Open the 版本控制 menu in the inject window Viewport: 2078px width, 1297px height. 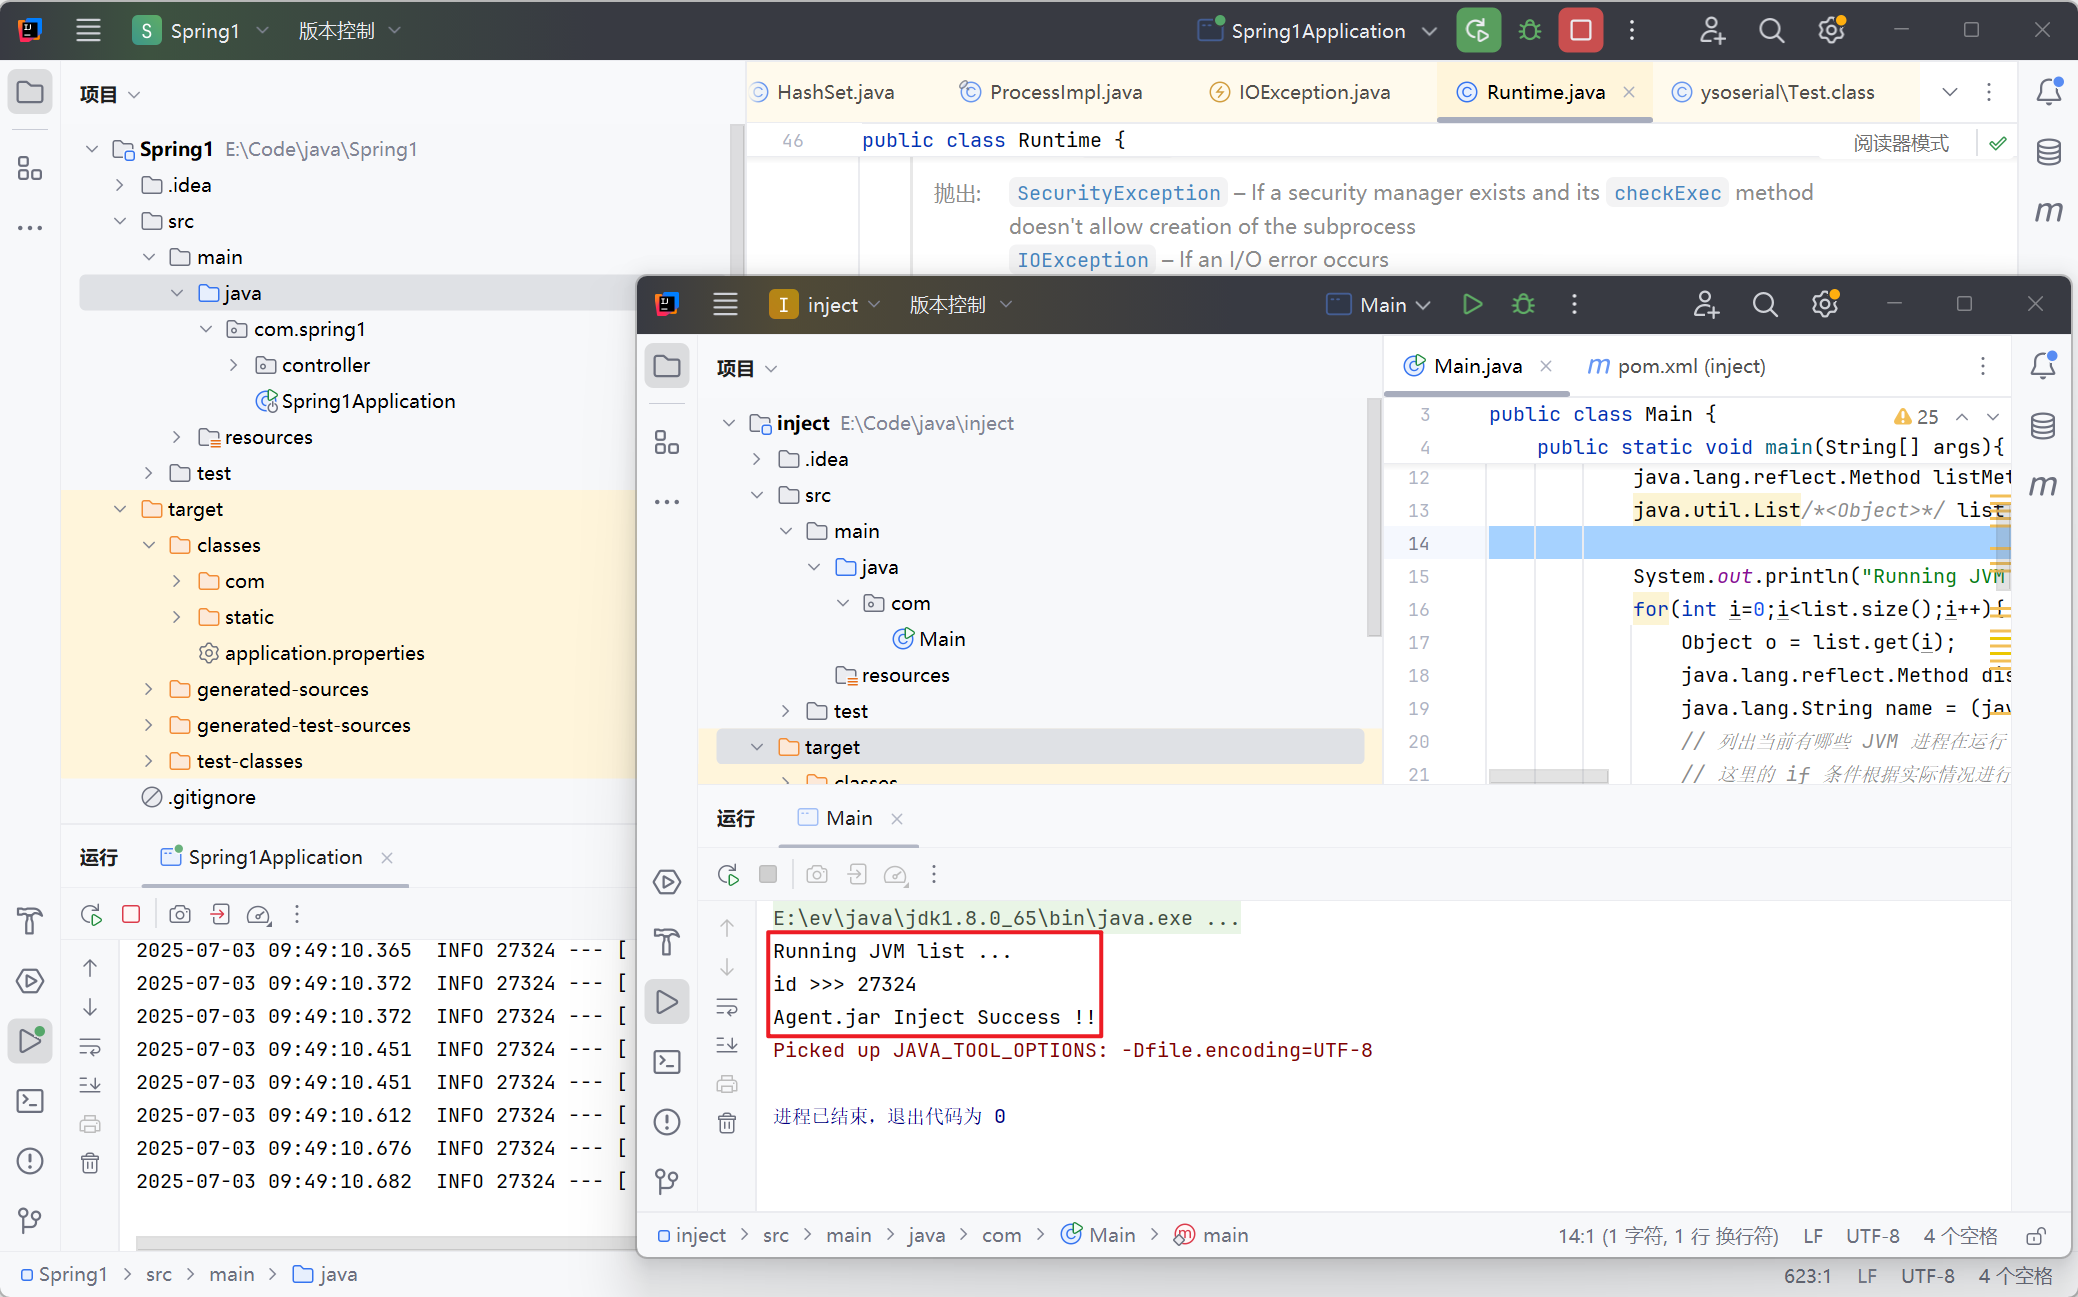[x=960, y=304]
